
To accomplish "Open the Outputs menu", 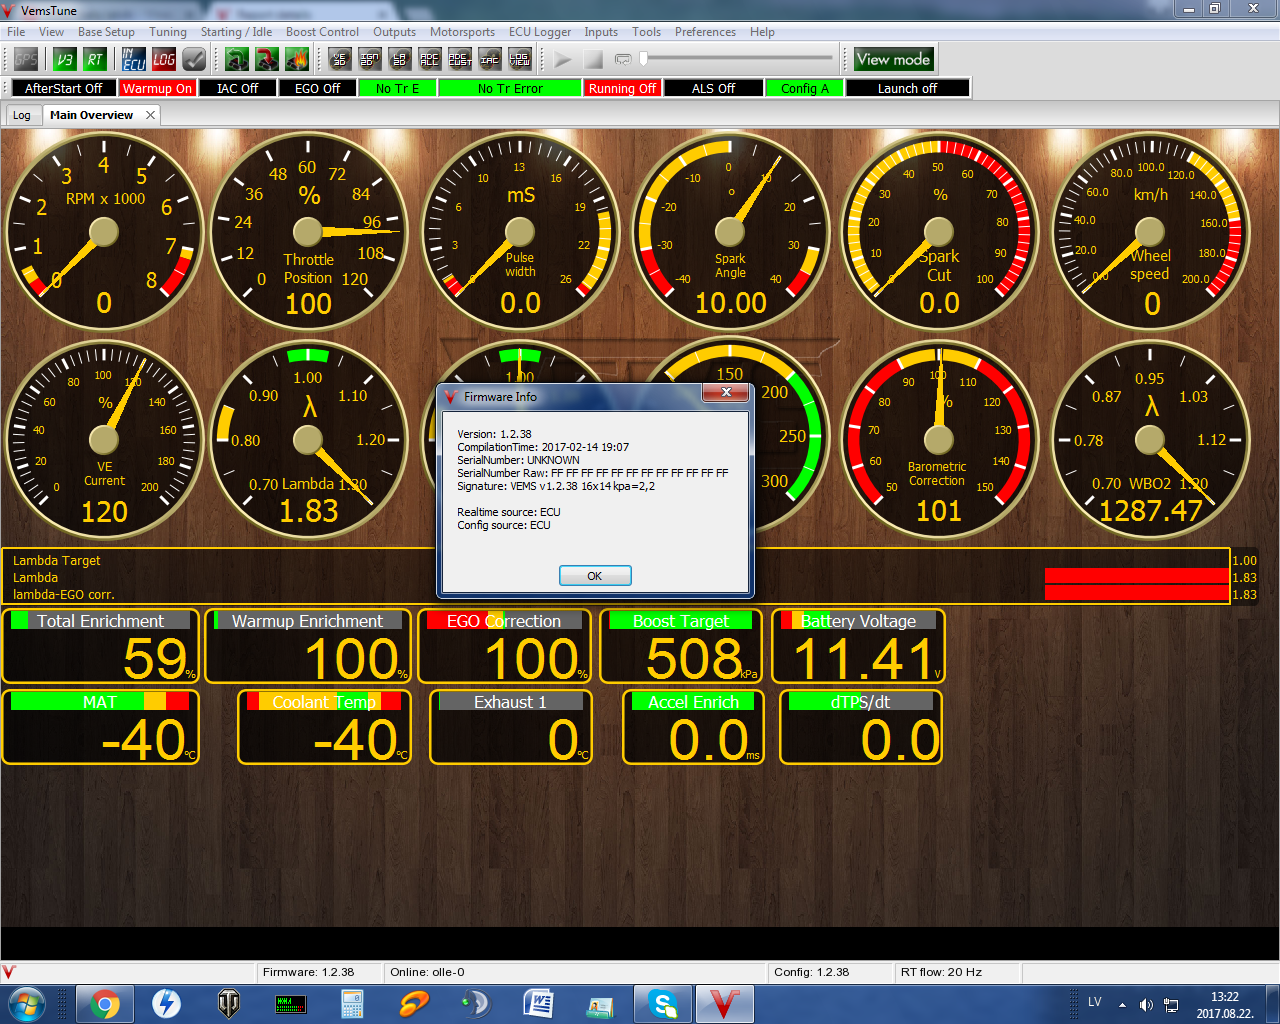I will [394, 32].
